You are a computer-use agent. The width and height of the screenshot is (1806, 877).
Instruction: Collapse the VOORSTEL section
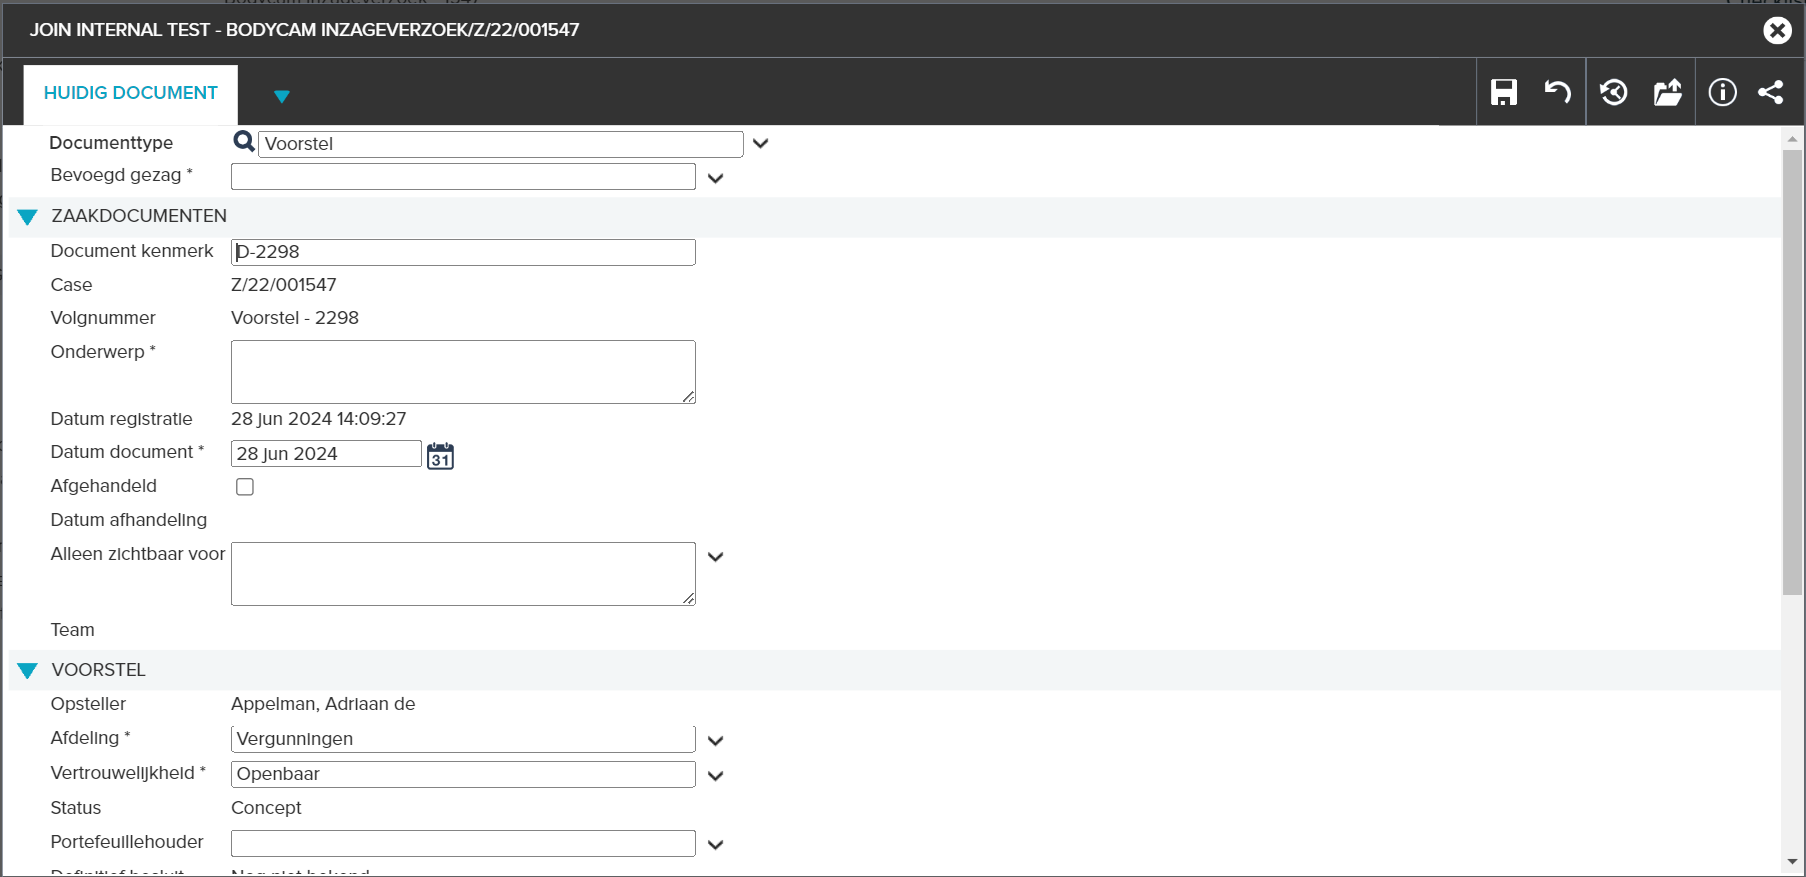(27, 671)
